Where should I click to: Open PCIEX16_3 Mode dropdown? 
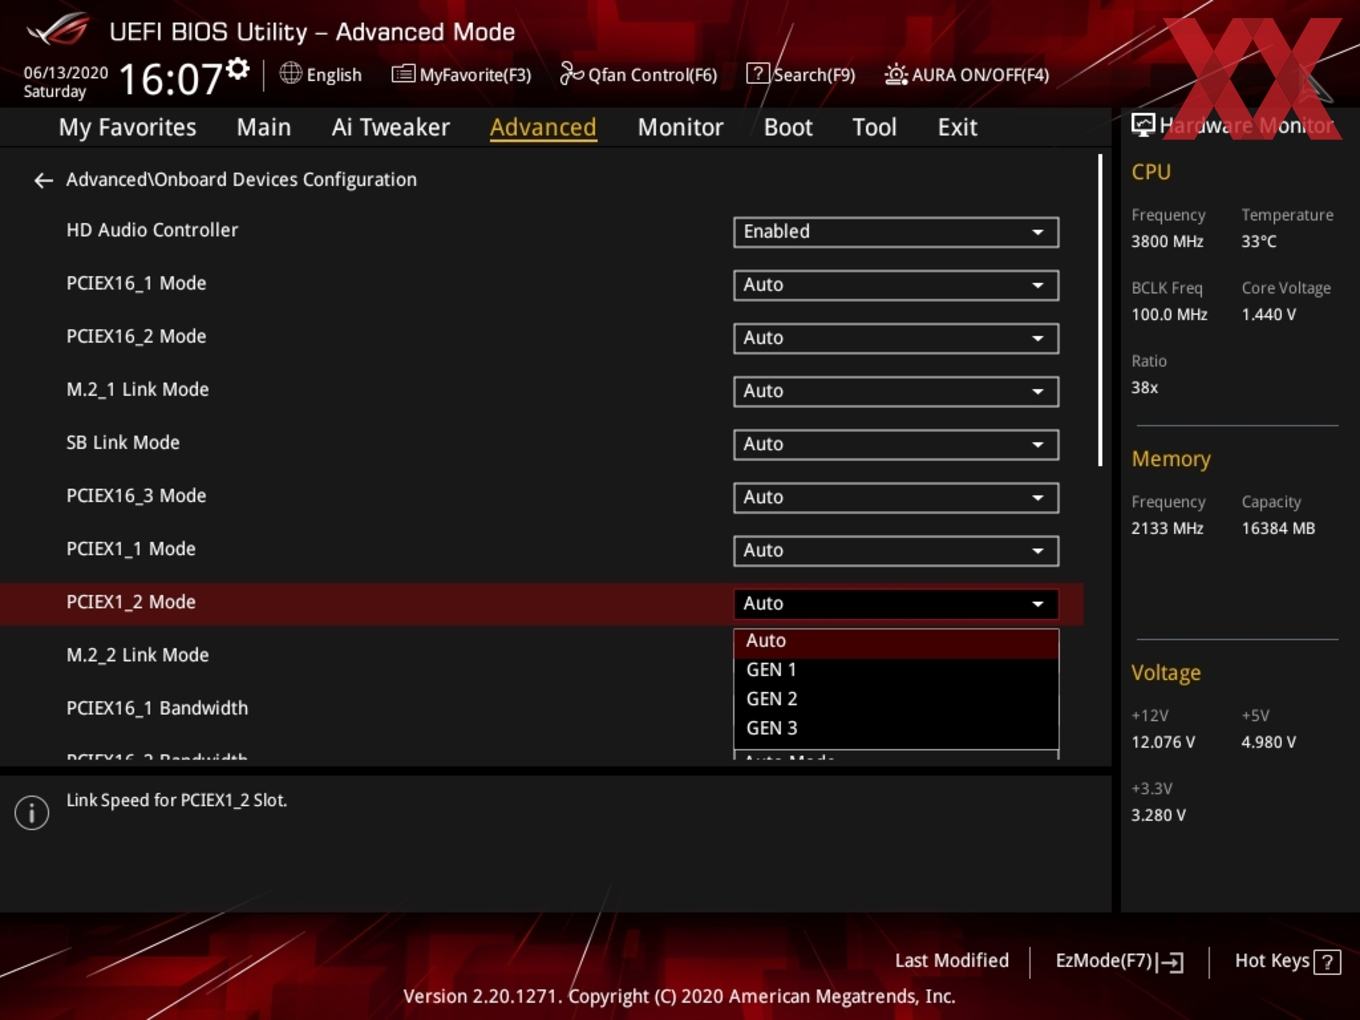pos(896,497)
